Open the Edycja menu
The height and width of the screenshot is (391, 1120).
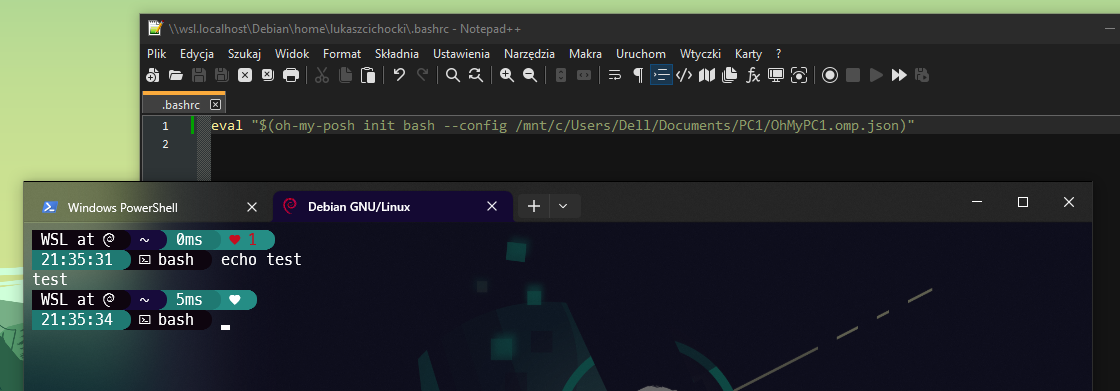(x=197, y=54)
